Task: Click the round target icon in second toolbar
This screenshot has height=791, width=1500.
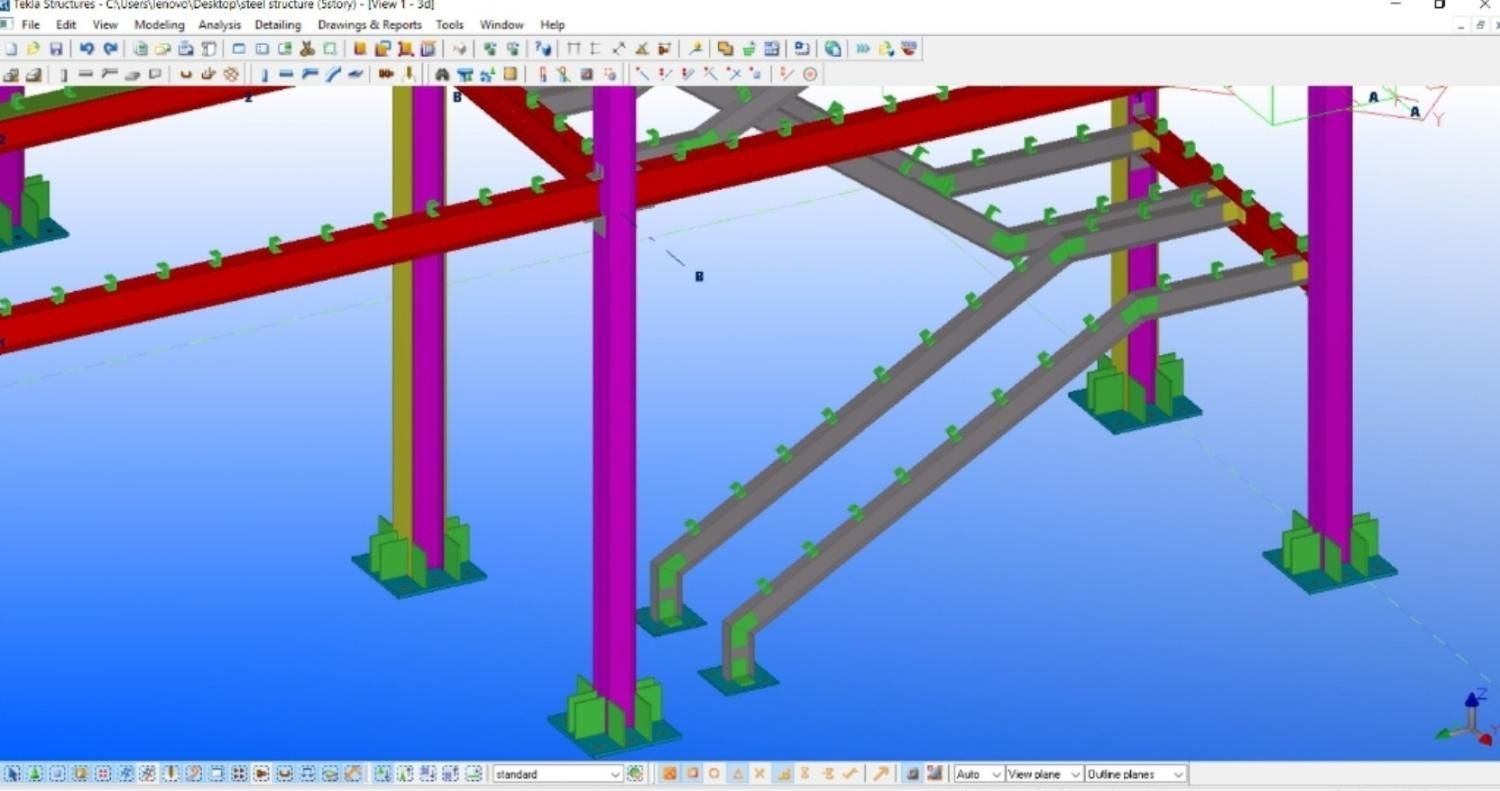Action: coord(810,74)
